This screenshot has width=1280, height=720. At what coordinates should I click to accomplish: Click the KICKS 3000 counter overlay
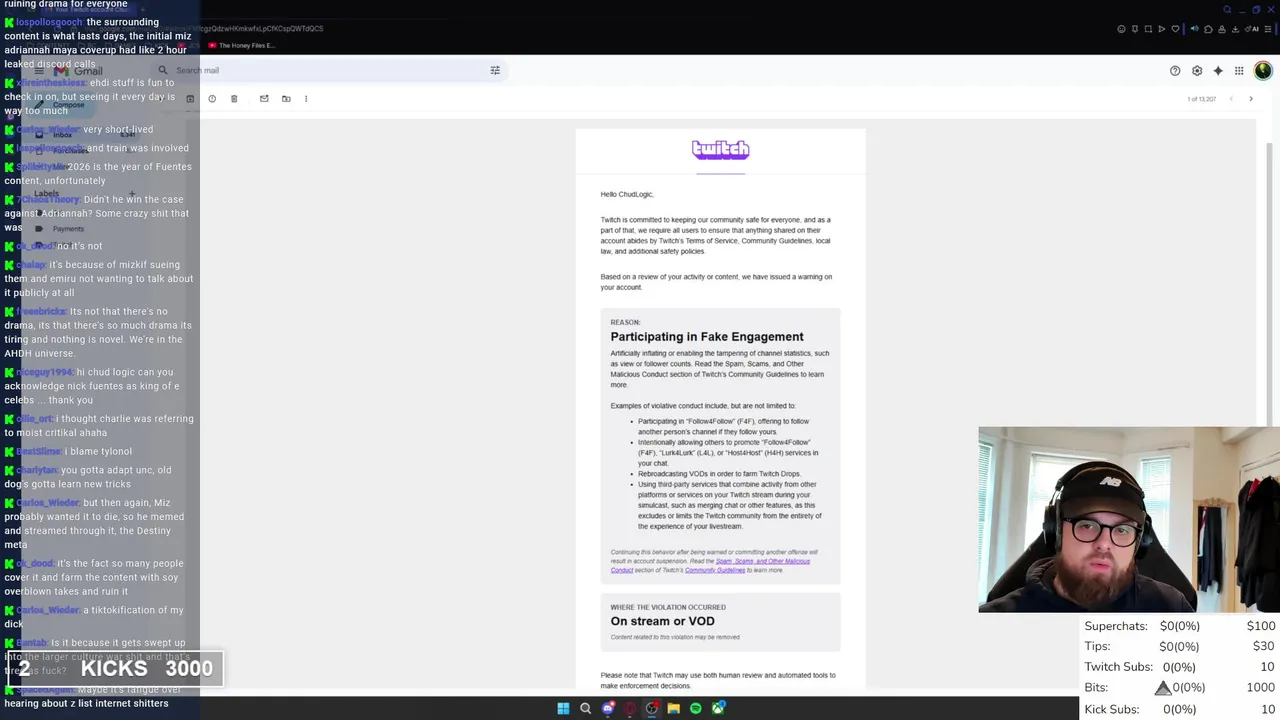click(x=116, y=668)
